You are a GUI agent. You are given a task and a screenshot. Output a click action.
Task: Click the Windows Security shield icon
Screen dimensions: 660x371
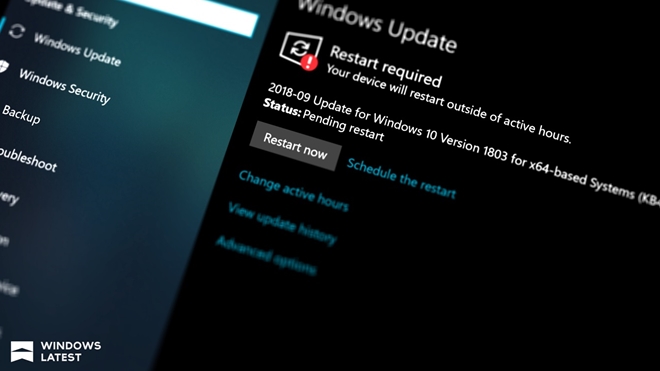point(3,67)
